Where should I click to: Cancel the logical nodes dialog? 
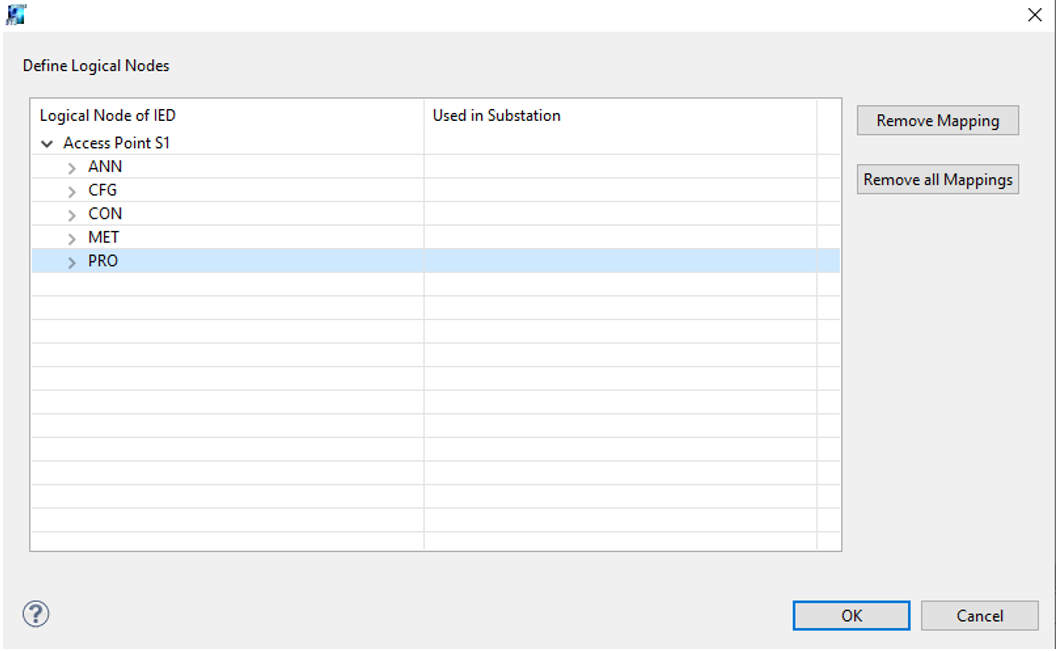(x=979, y=616)
